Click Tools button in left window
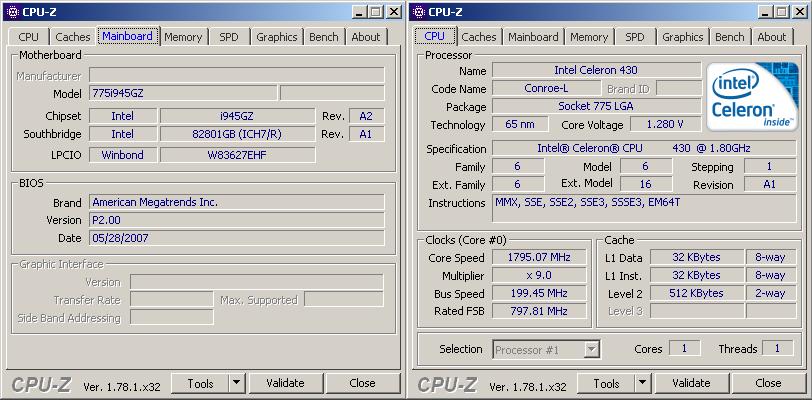 tap(200, 383)
